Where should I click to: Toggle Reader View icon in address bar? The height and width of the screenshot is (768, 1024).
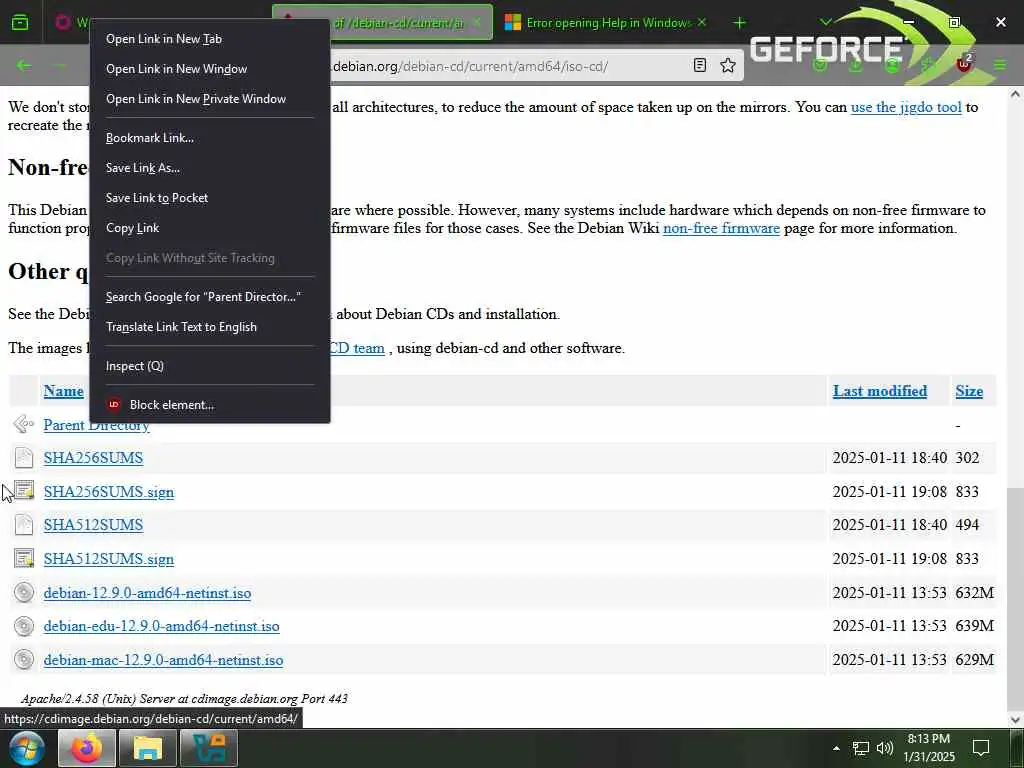click(x=699, y=65)
